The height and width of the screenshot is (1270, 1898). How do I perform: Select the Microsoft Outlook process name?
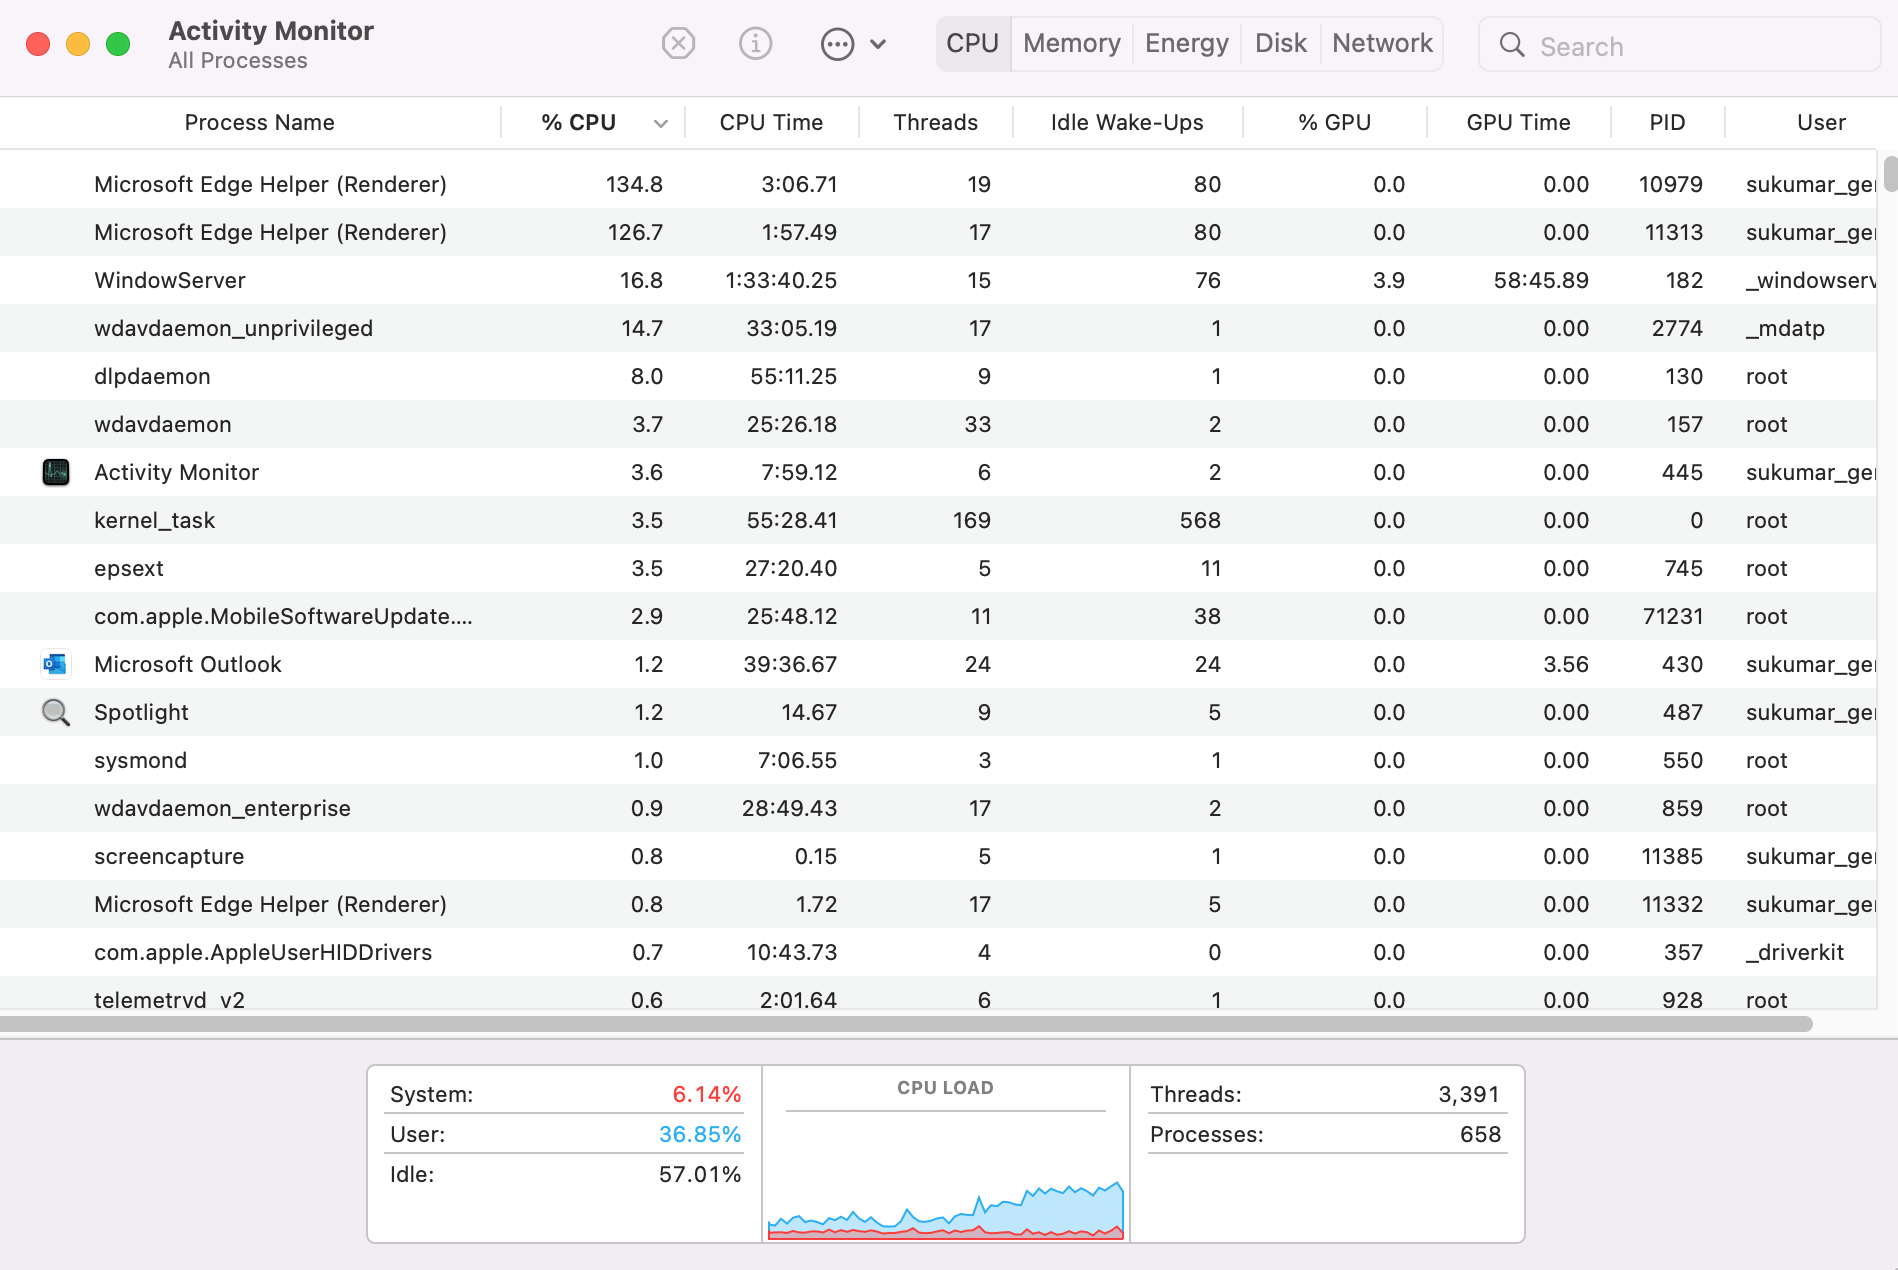pos(187,664)
